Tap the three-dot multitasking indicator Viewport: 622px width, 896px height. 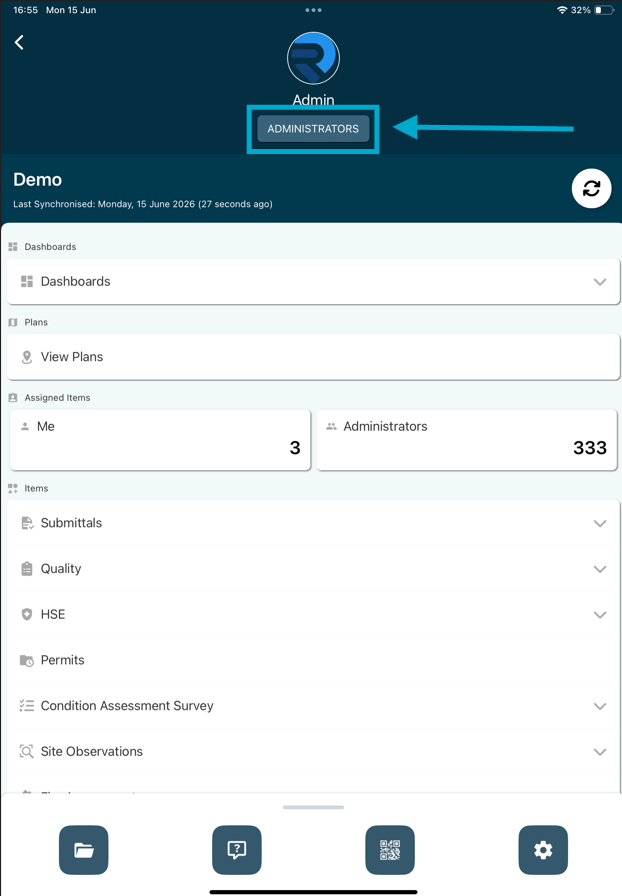(313, 10)
